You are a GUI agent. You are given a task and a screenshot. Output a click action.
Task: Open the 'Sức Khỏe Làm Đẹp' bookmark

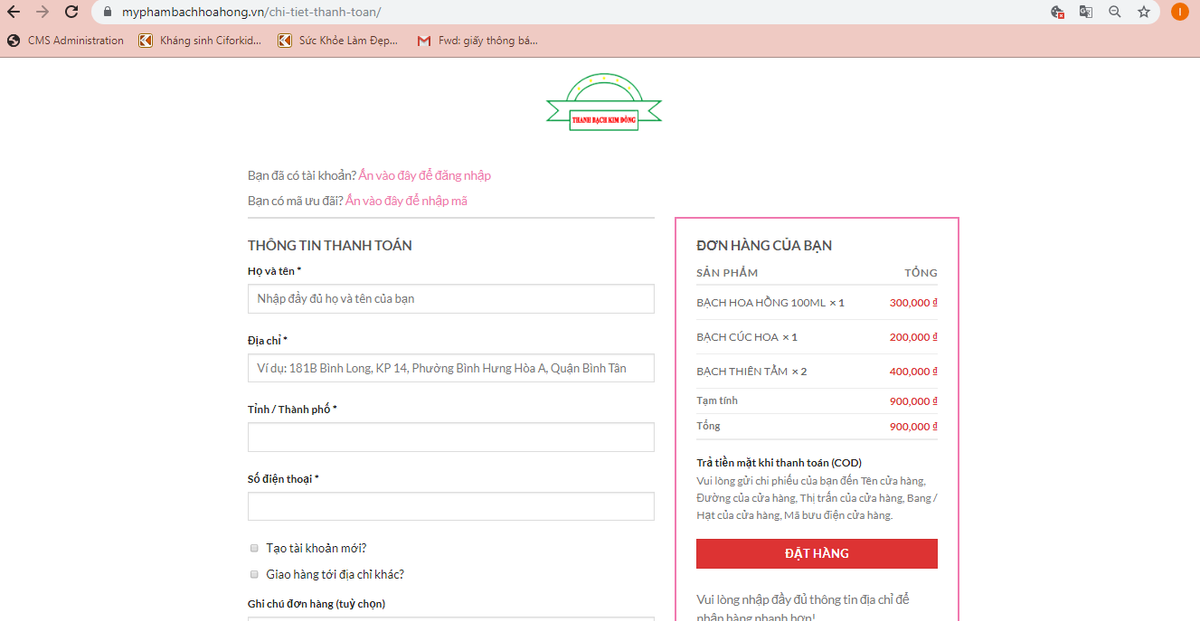[x=338, y=41]
